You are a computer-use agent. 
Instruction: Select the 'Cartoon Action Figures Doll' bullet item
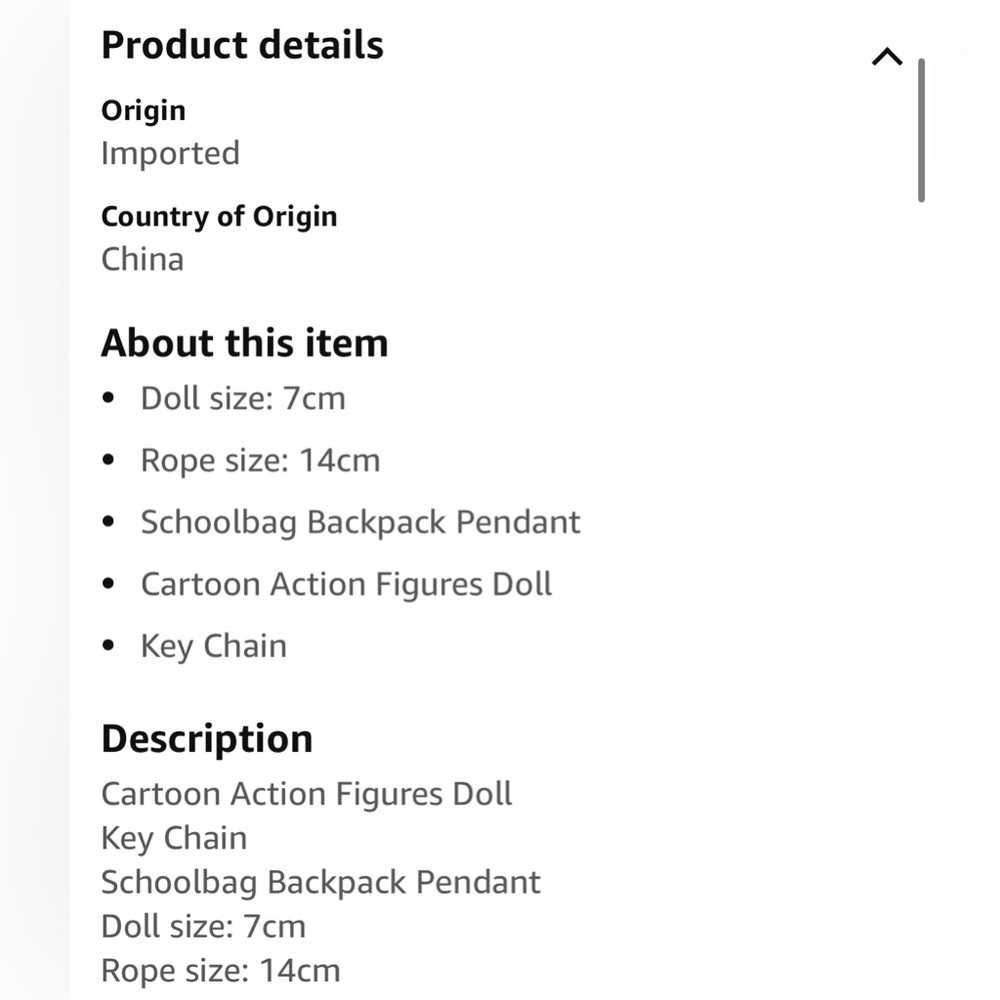pos(346,584)
